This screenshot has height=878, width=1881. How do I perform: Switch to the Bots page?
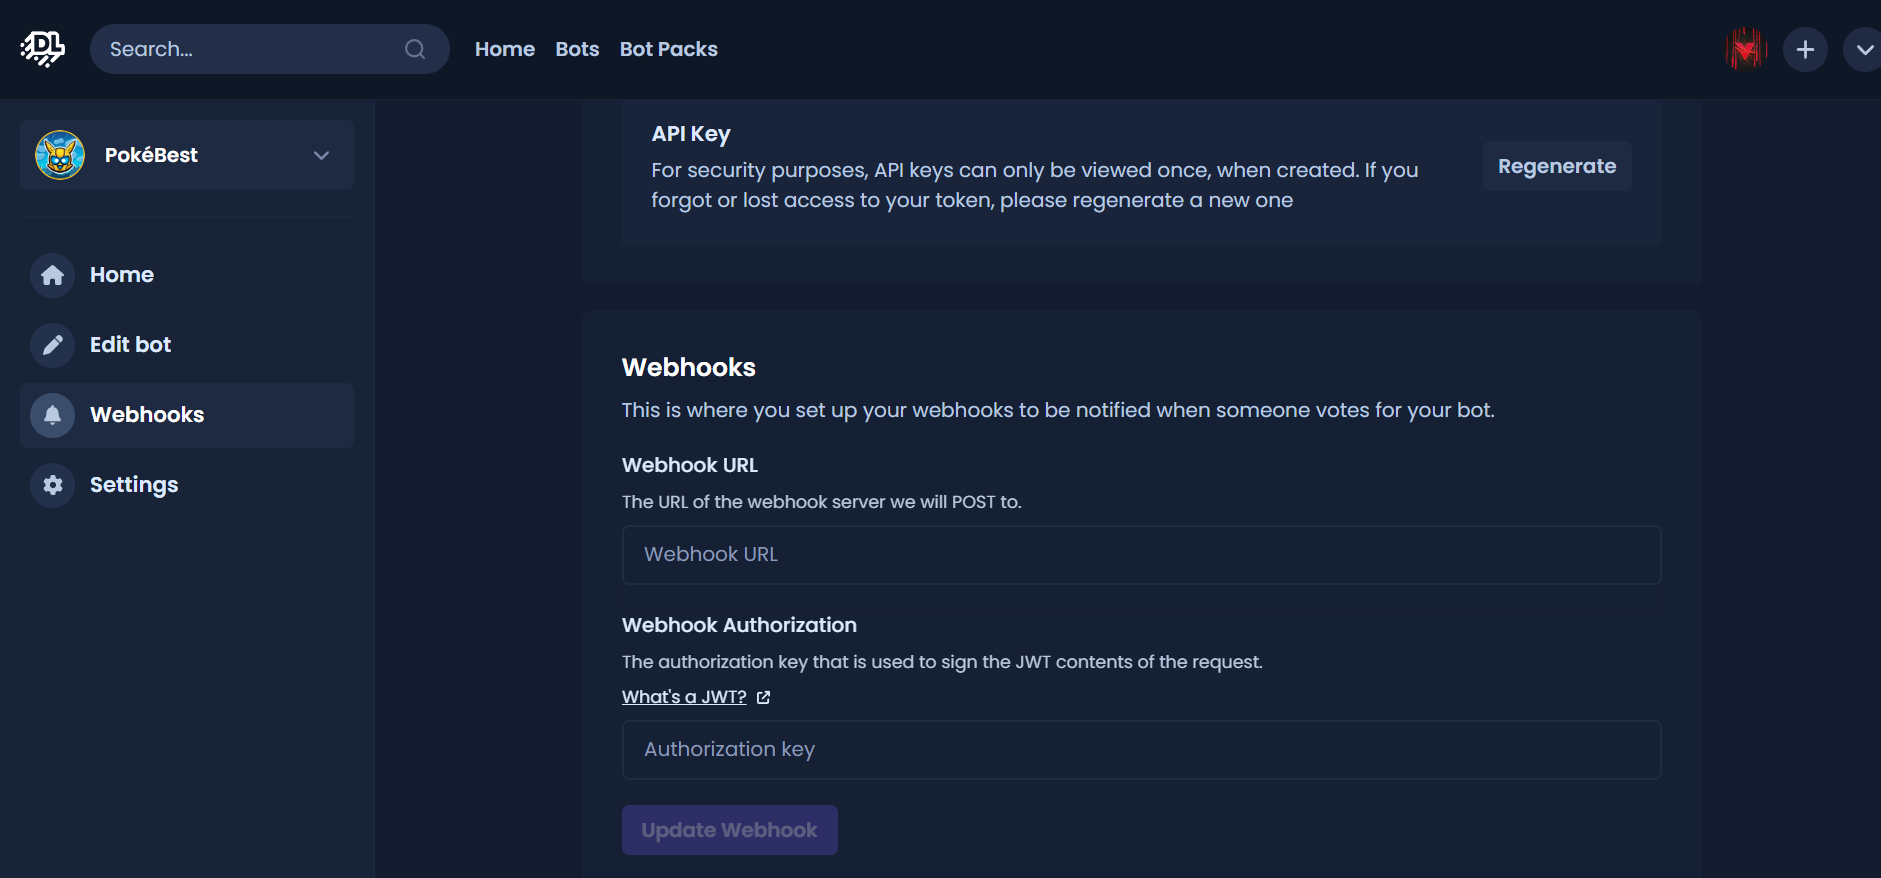pos(577,48)
